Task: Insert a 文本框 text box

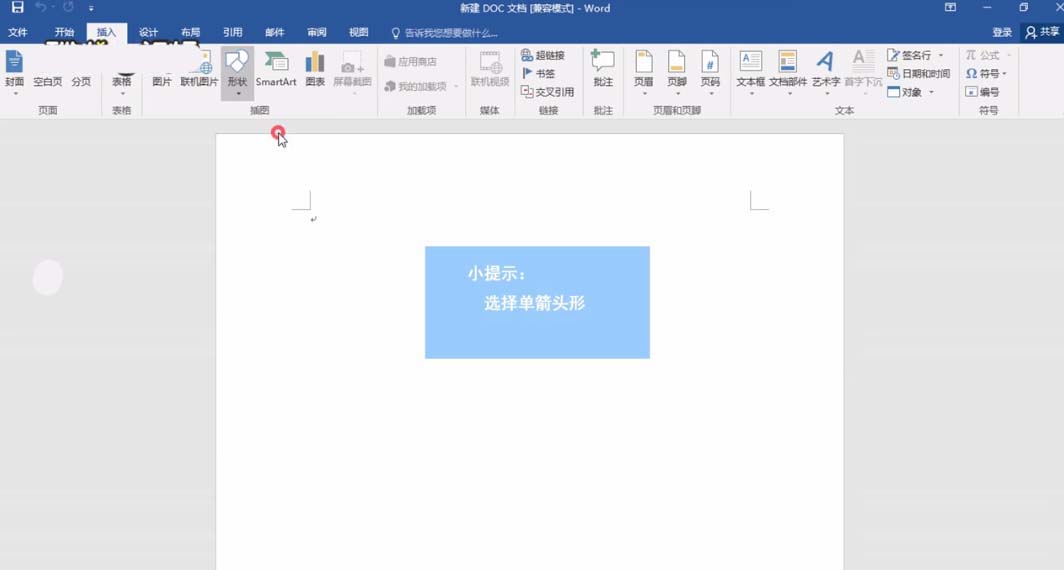Action: click(750, 72)
